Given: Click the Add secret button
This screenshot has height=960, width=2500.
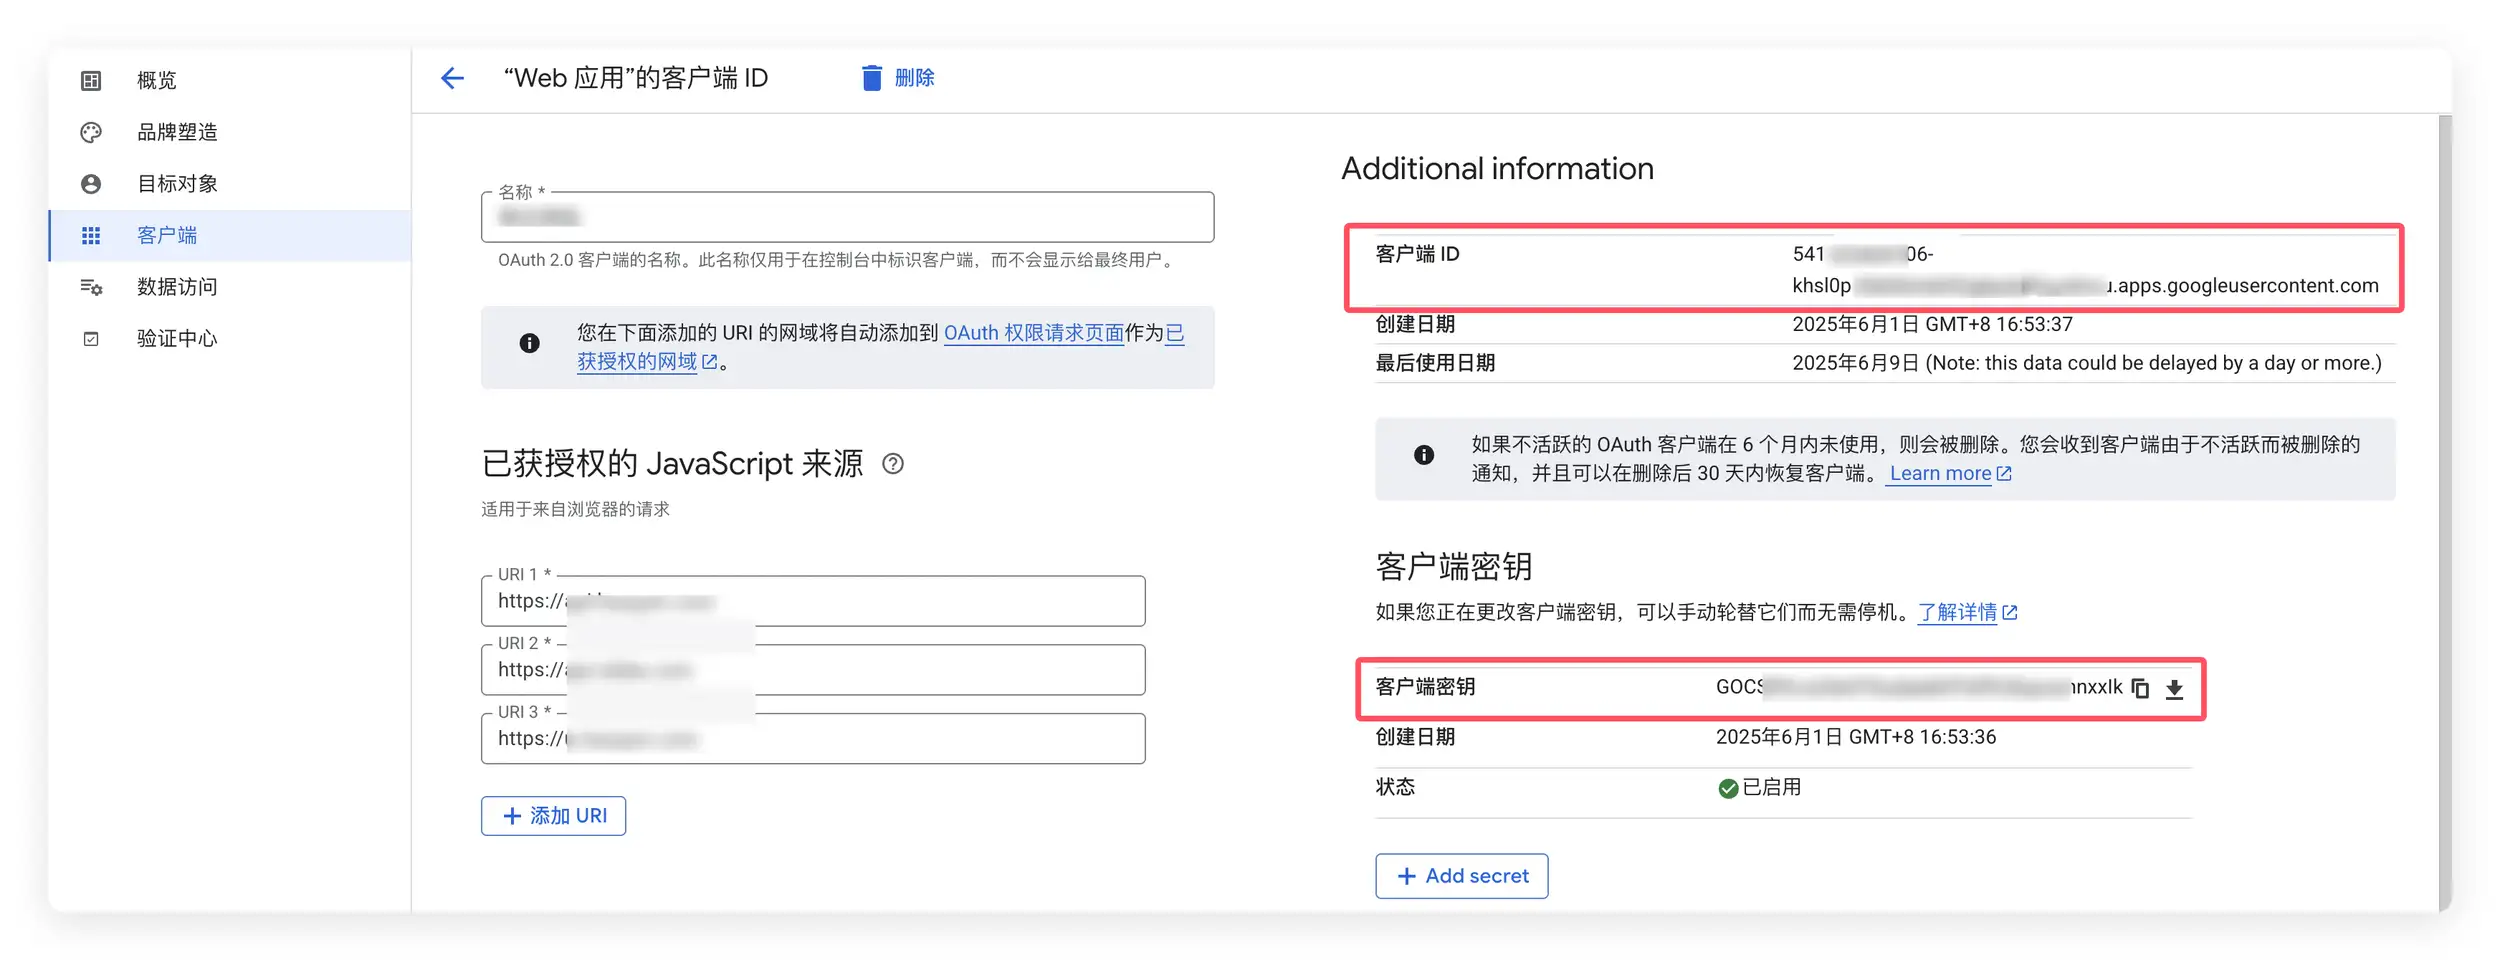Looking at the screenshot, I should pyautogui.click(x=1461, y=876).
